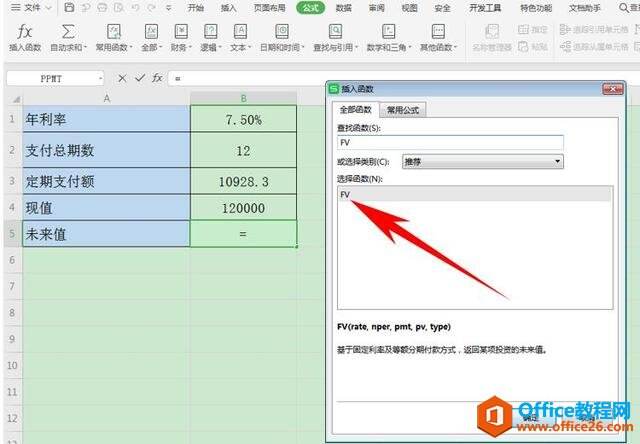The width and height of the screenshot is (640, 444).
Task: Switch to the 页面布局 ribbon tab
Action: click(269, 7)
